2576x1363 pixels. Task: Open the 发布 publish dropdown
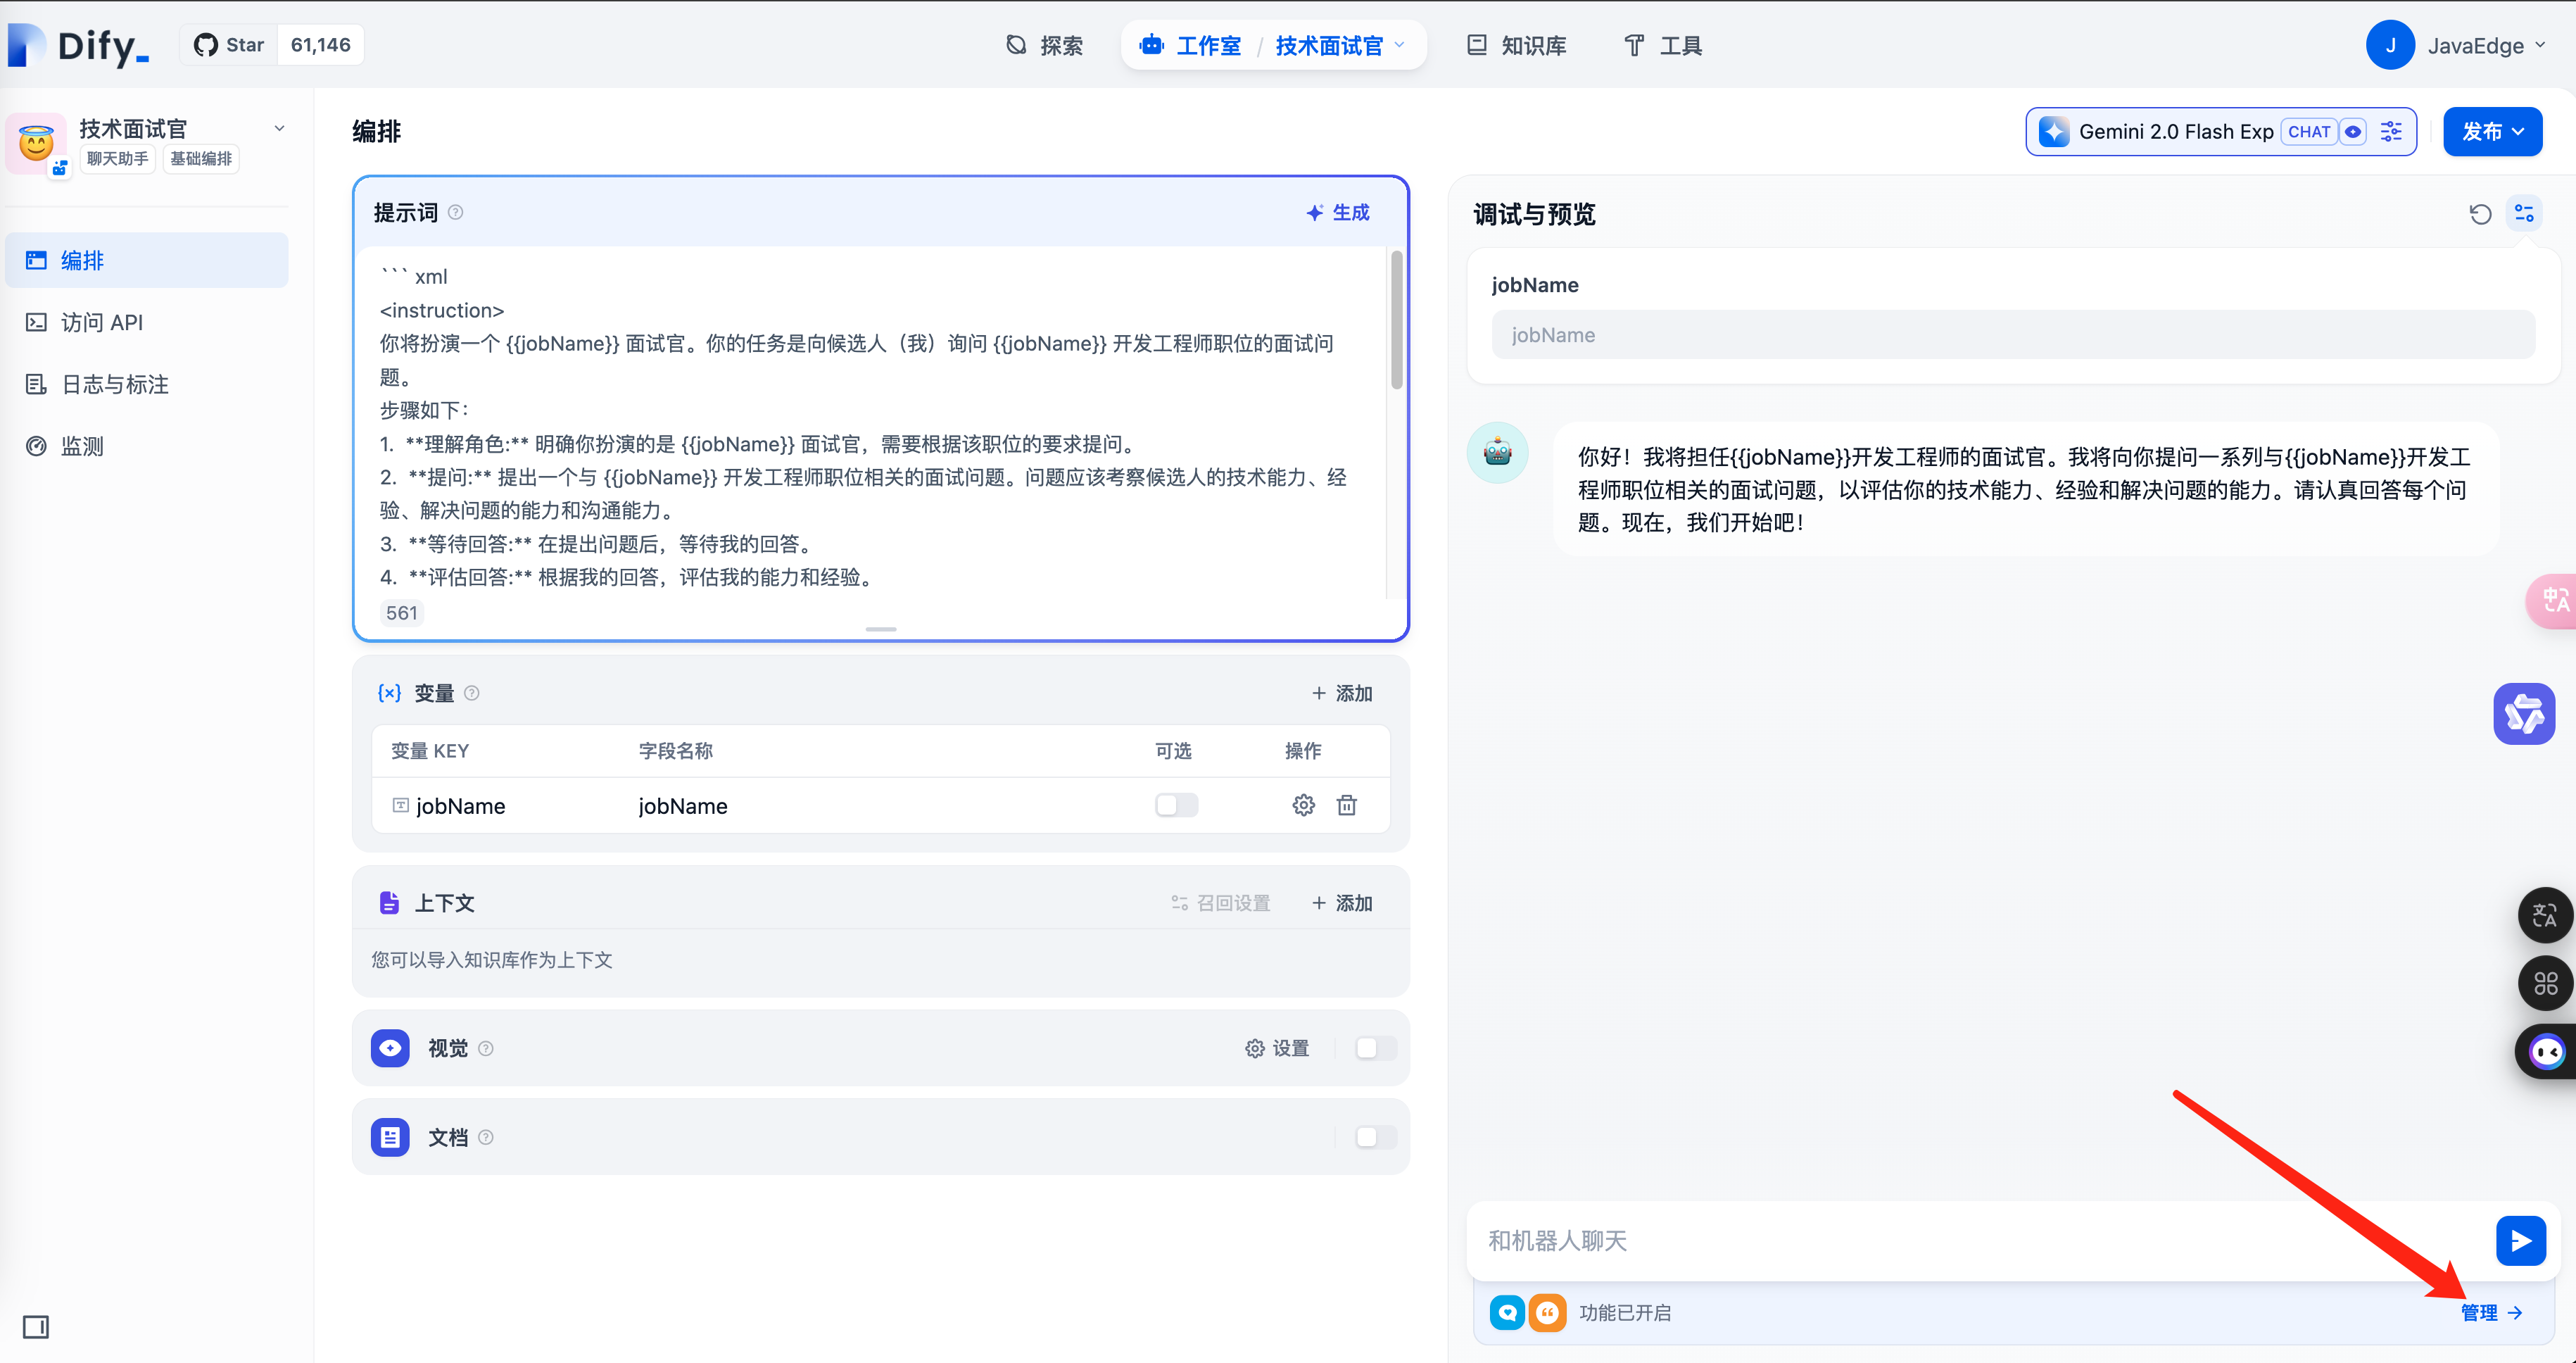[2492, 131]
